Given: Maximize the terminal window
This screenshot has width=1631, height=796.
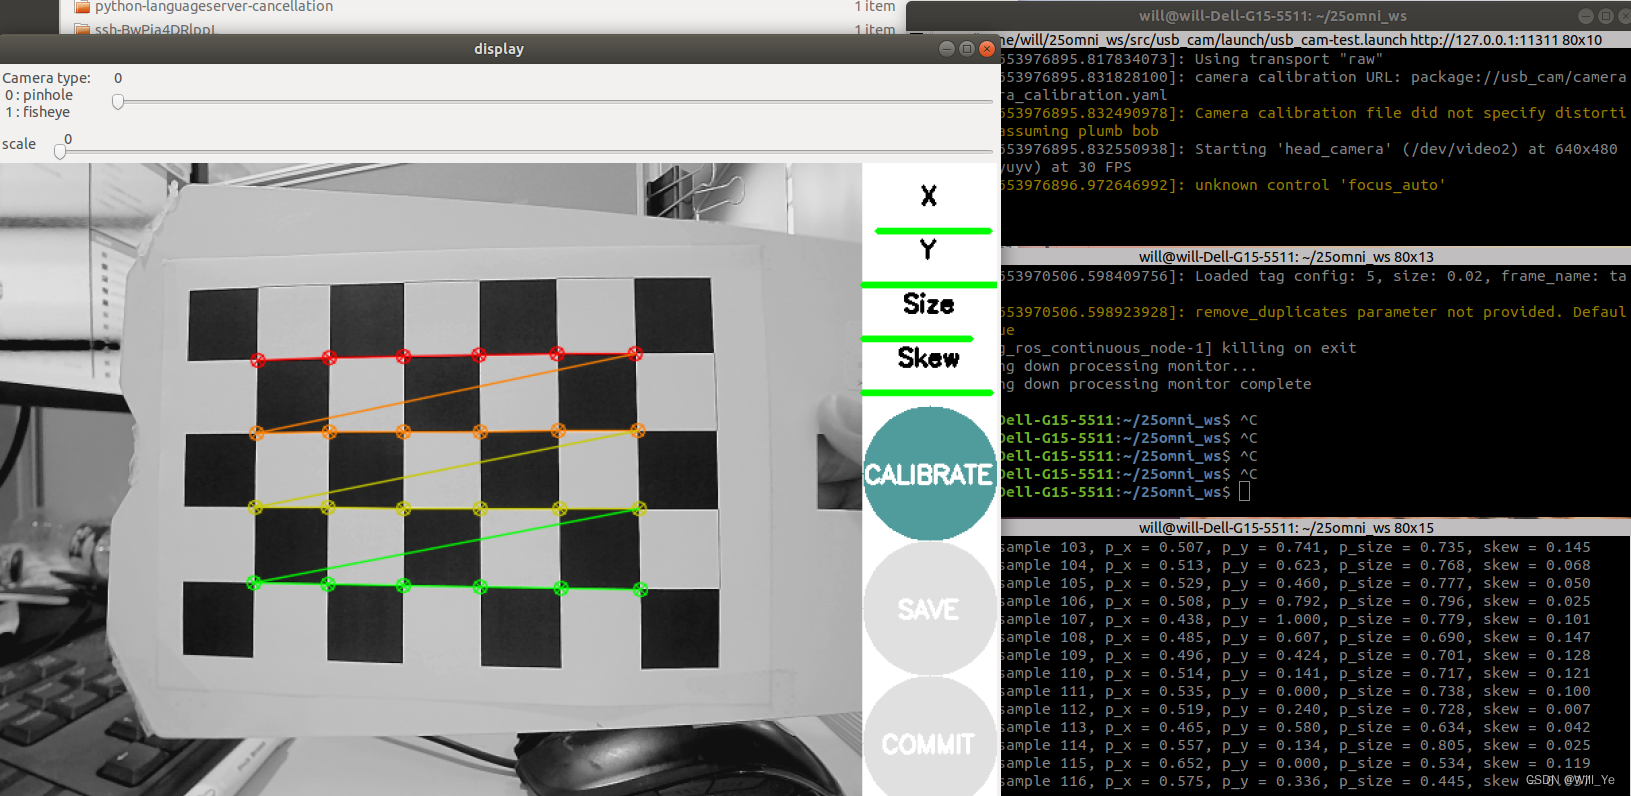Looking at the screenshot, I should (1606, 16).
